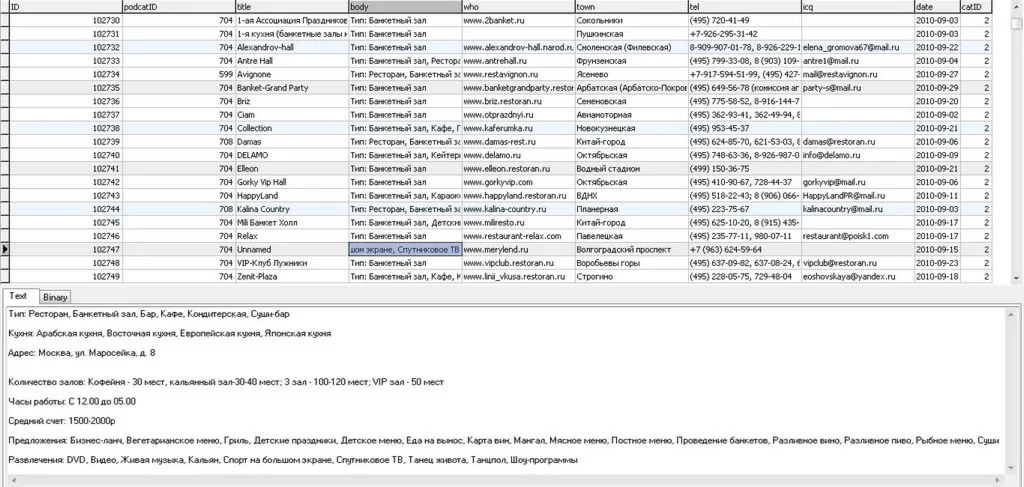
Task: Select title cell Avignone
Action: [x=291, y=74]
